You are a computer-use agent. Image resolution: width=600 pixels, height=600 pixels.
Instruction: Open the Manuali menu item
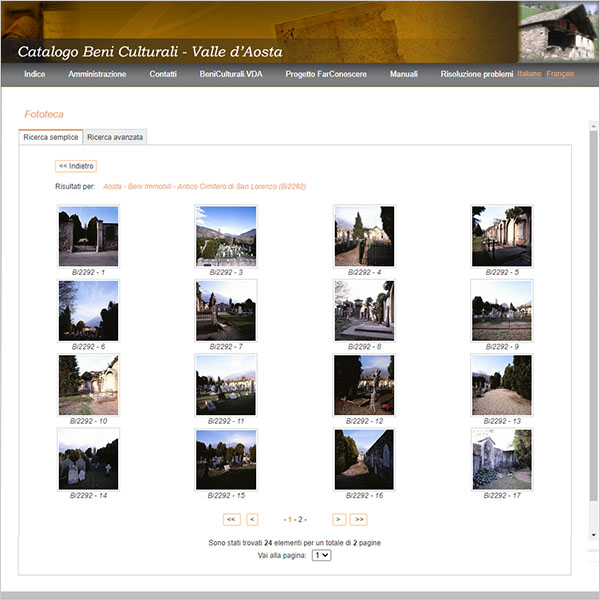[x=404, y=74]
